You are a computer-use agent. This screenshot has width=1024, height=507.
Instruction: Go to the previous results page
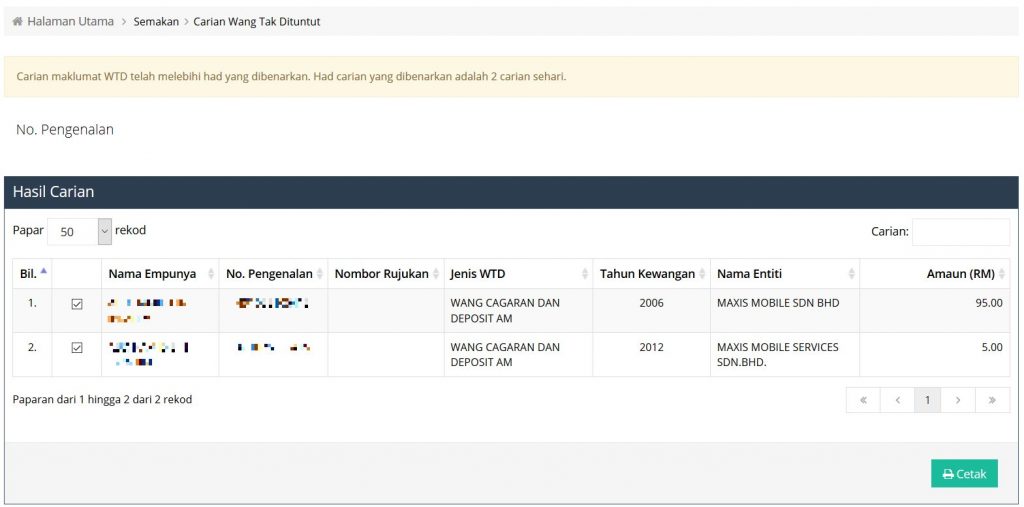(x=897, y=400)
